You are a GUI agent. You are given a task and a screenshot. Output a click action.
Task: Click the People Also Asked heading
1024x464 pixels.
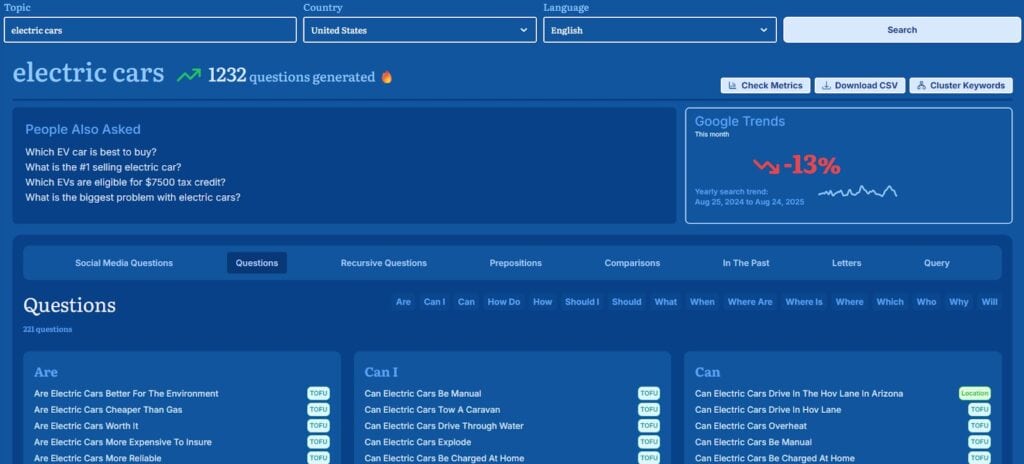[x=83, y=129]
